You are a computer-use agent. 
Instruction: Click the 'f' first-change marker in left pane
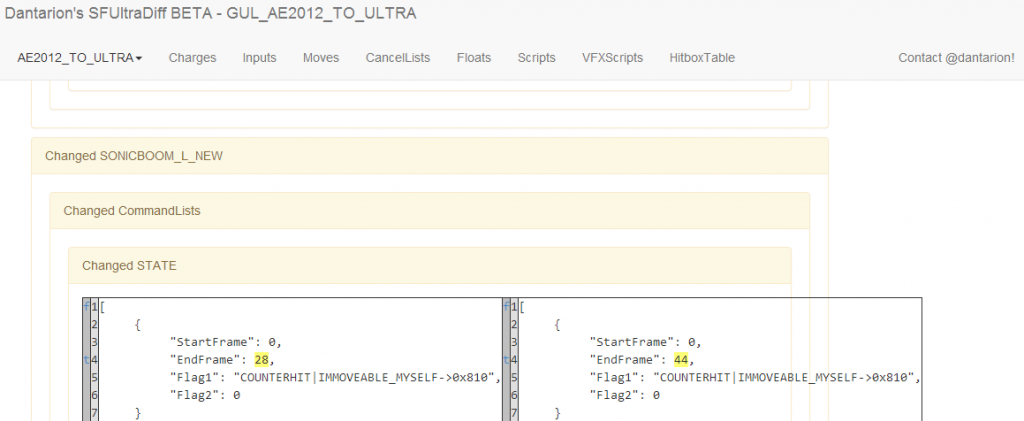86,306
